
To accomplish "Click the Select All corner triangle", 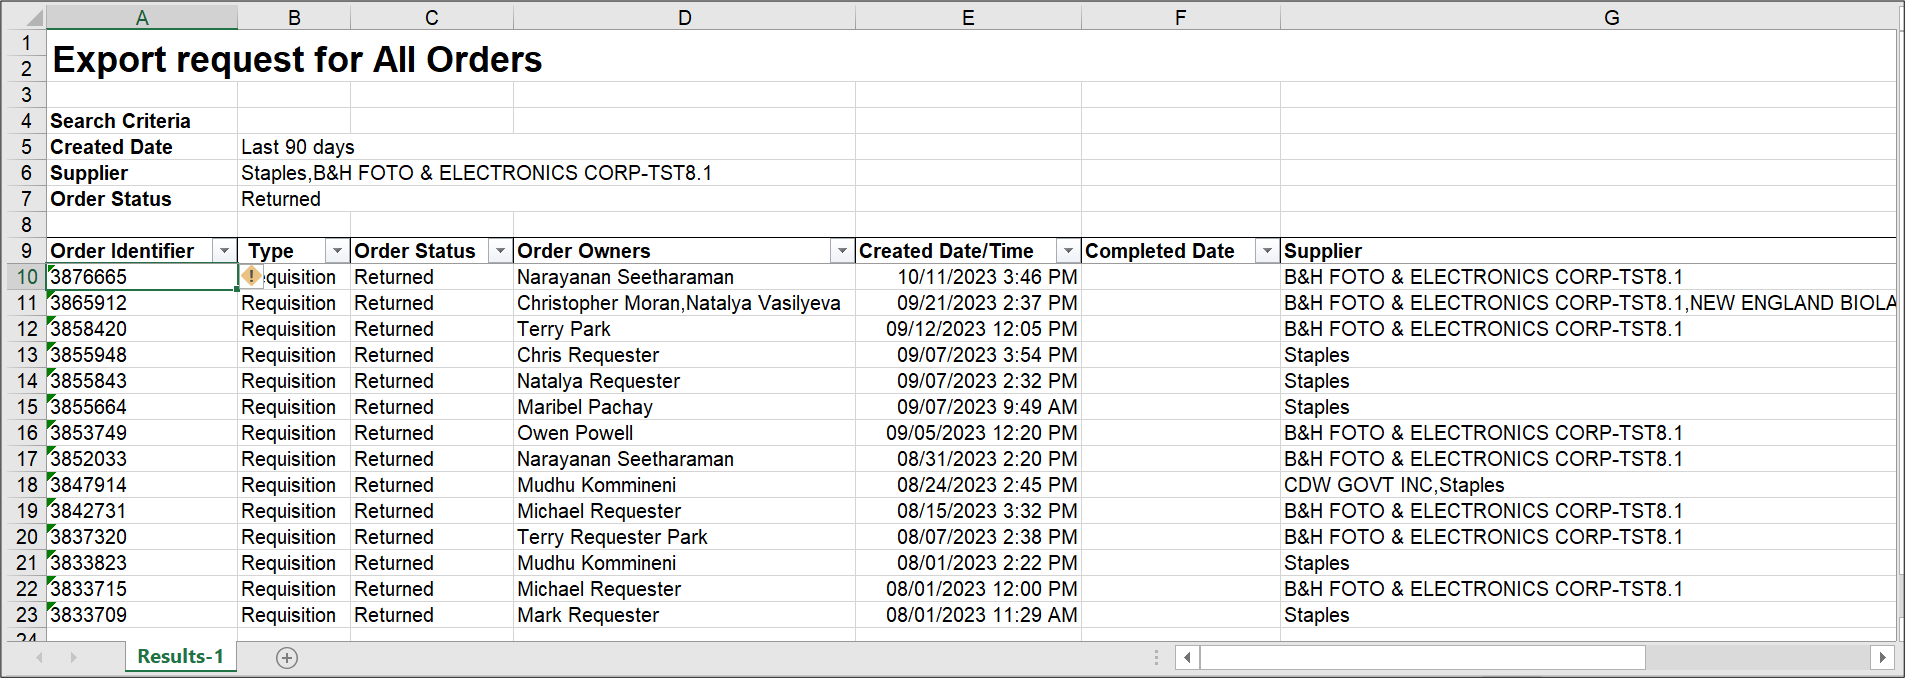I will (x=33, y=17).
